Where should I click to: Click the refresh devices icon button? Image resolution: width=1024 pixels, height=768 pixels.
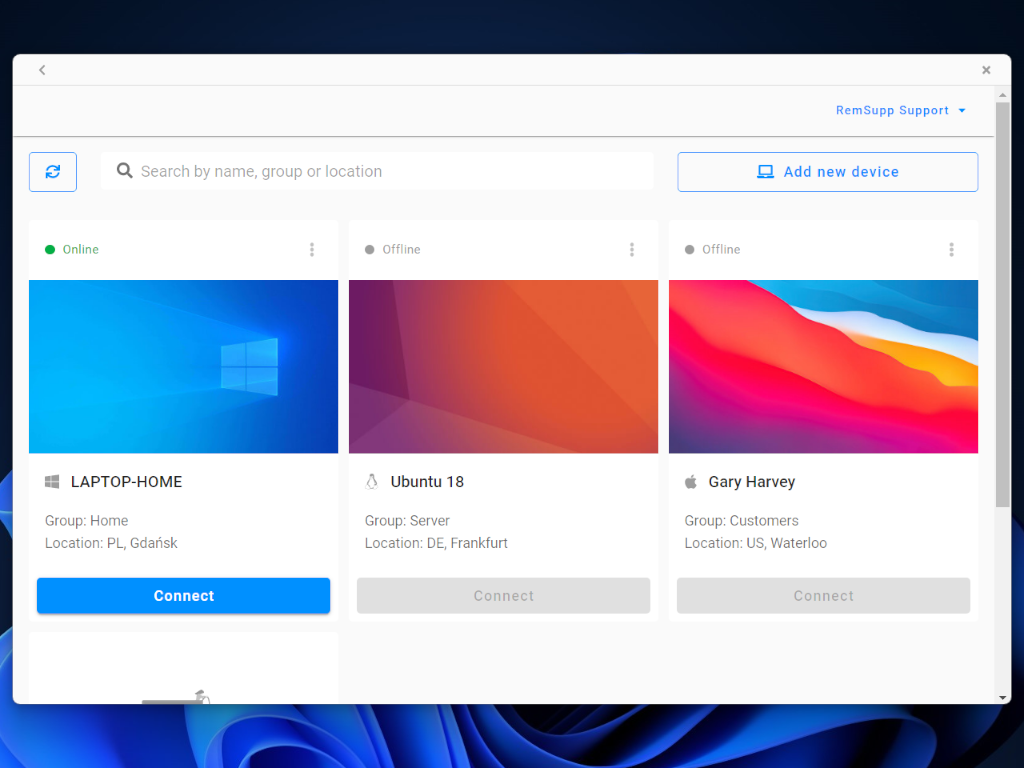pos(53,172)
